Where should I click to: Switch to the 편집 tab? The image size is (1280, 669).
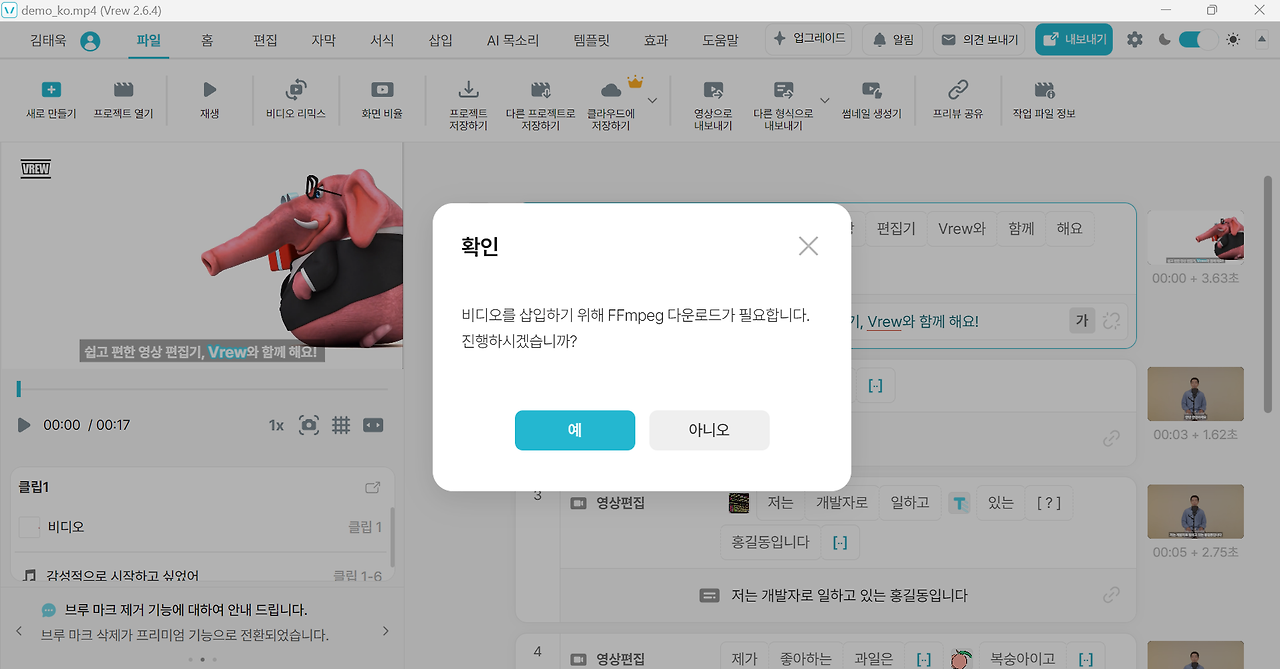pos(265,40)
